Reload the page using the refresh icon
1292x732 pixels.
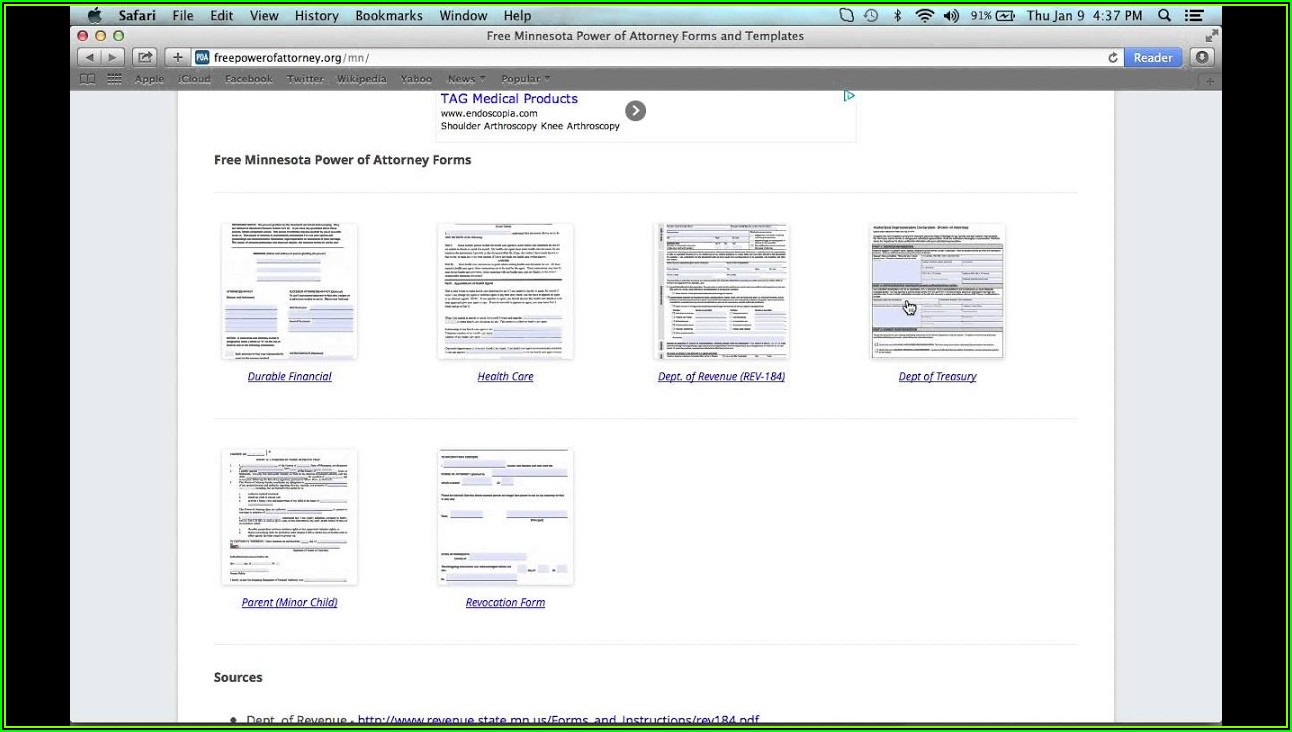1113,58
